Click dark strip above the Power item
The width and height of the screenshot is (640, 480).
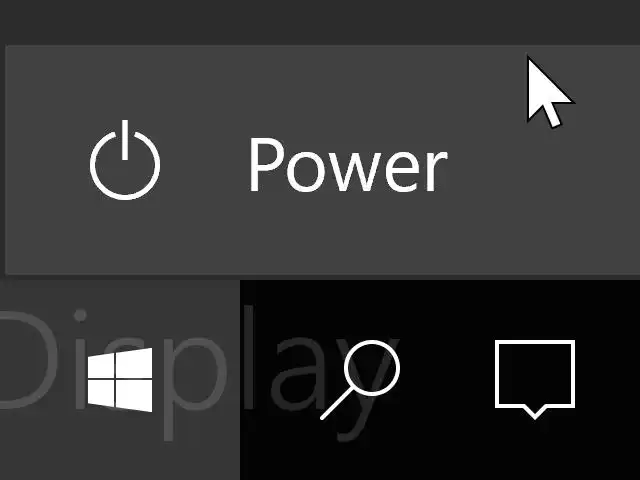(x=320, y=20)
